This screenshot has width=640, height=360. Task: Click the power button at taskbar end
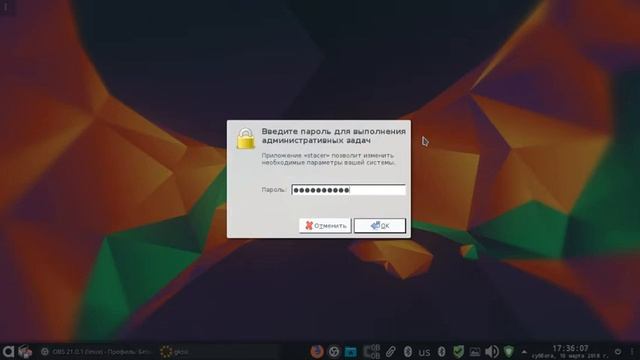point(618,351)
